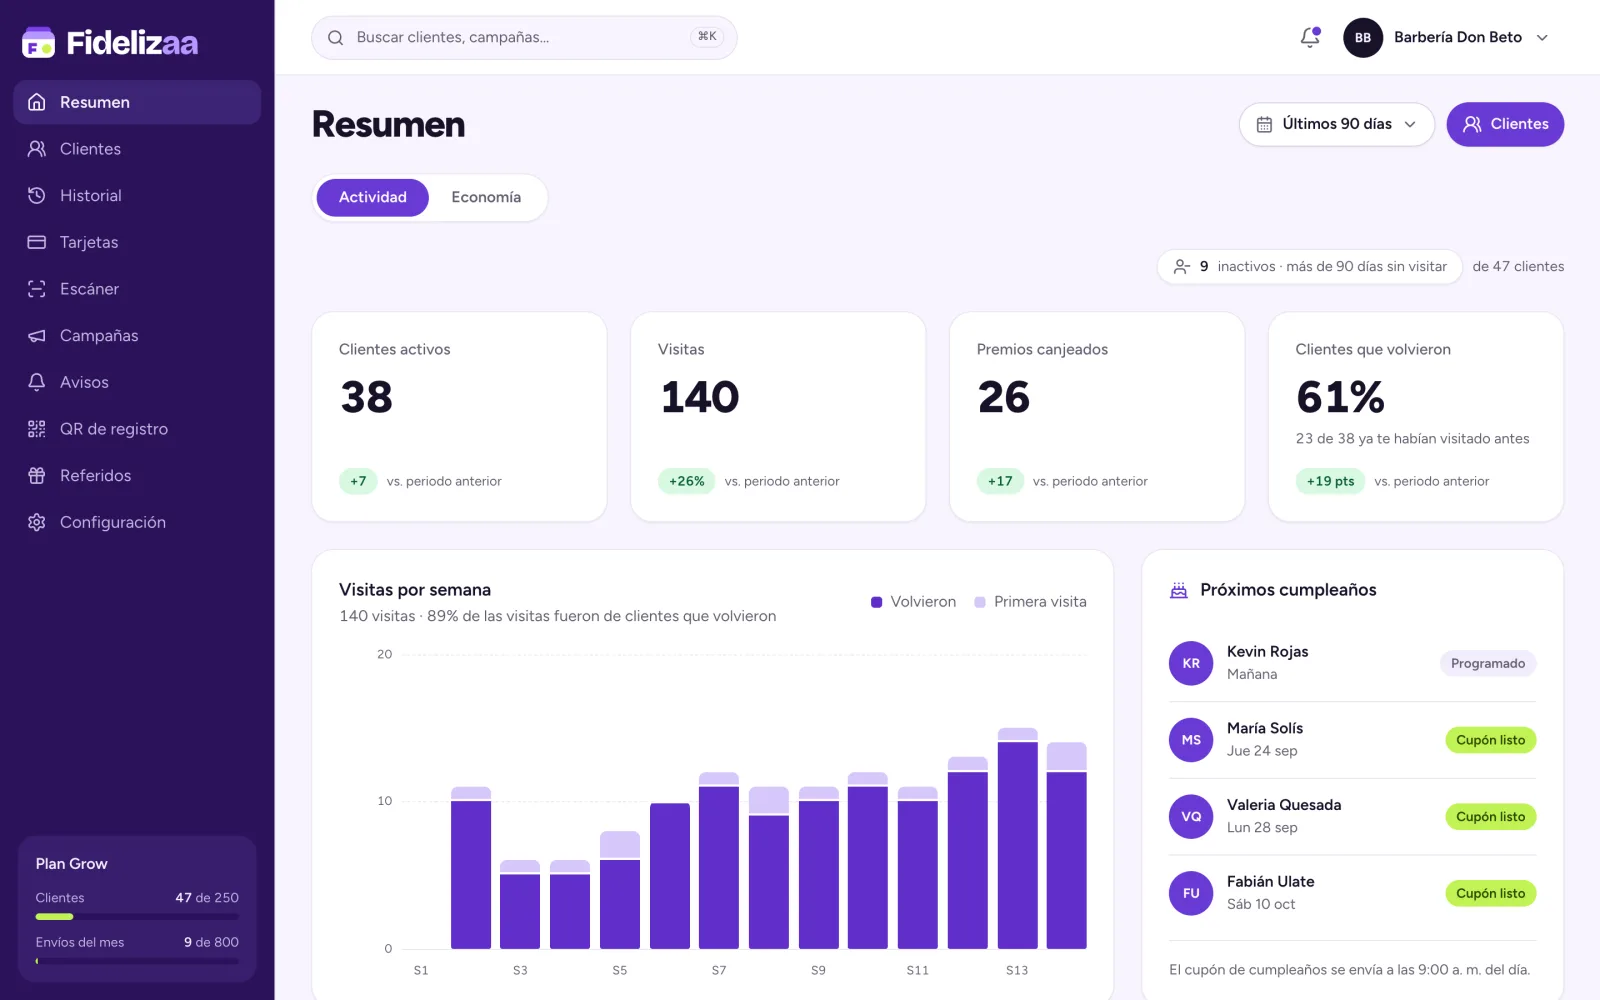Switch to the Economía tab
1600x1000 pixels.
486,197
